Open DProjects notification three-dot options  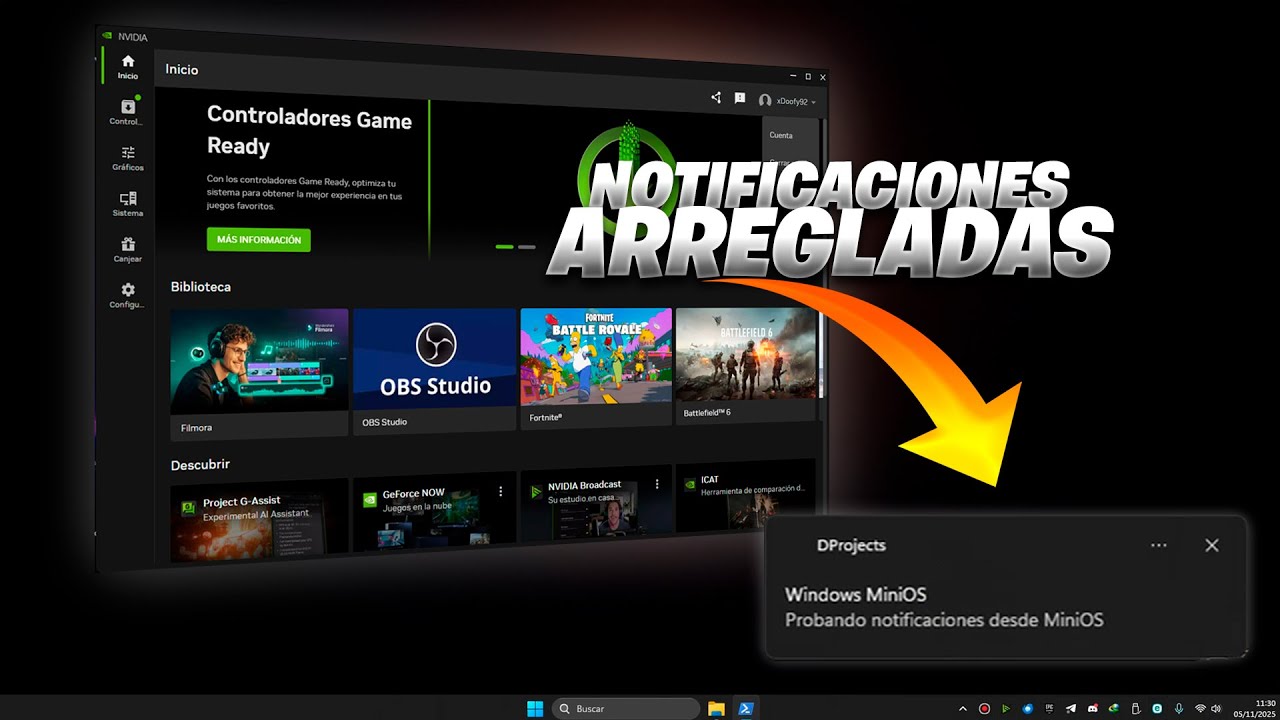(x=1159, y=545)
